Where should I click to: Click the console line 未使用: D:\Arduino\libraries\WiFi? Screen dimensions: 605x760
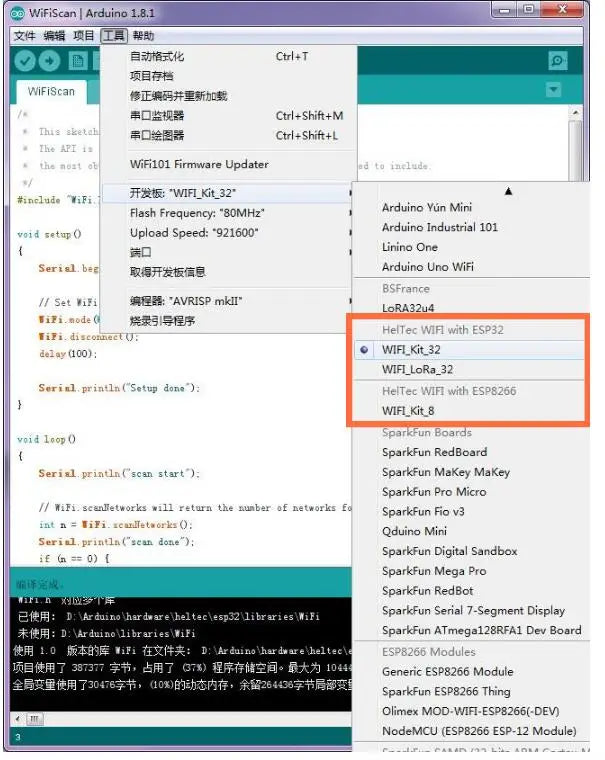coord(107,633)
